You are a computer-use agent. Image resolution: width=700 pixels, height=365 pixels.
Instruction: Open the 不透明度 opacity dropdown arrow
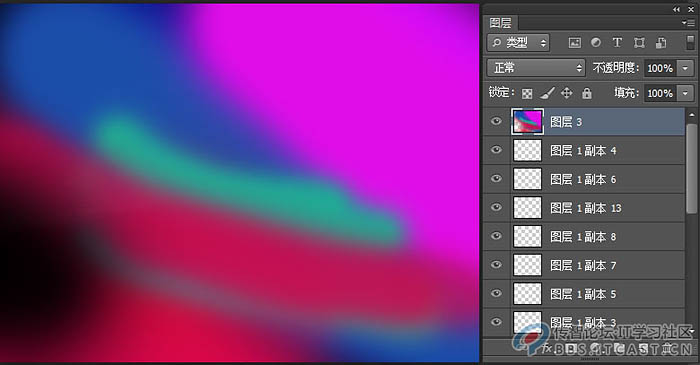coord(685,68)
